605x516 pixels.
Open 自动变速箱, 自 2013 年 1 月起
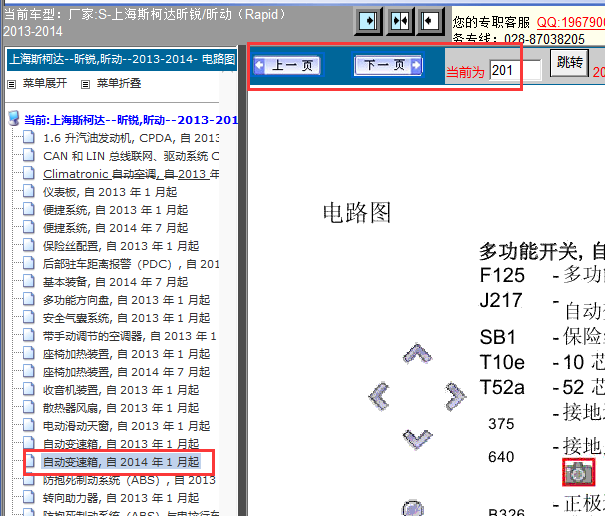pos(121,444)
